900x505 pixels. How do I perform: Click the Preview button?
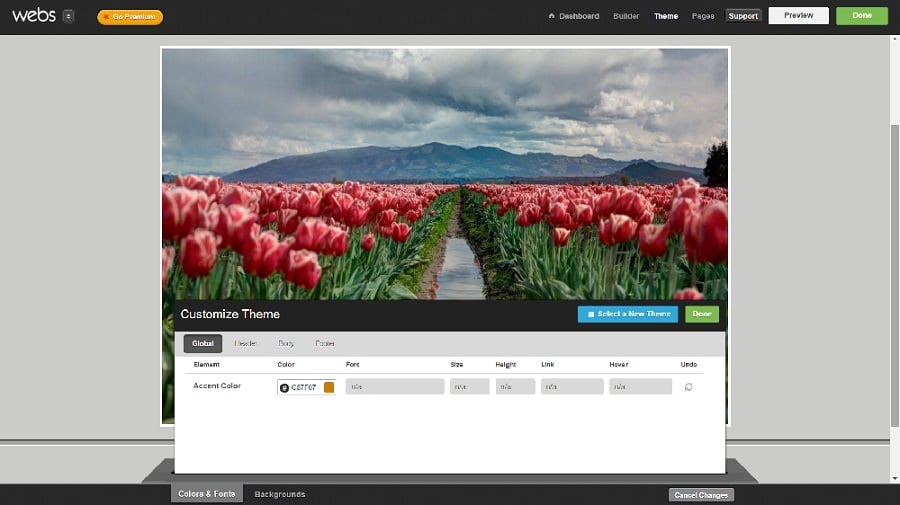[798, 15]
